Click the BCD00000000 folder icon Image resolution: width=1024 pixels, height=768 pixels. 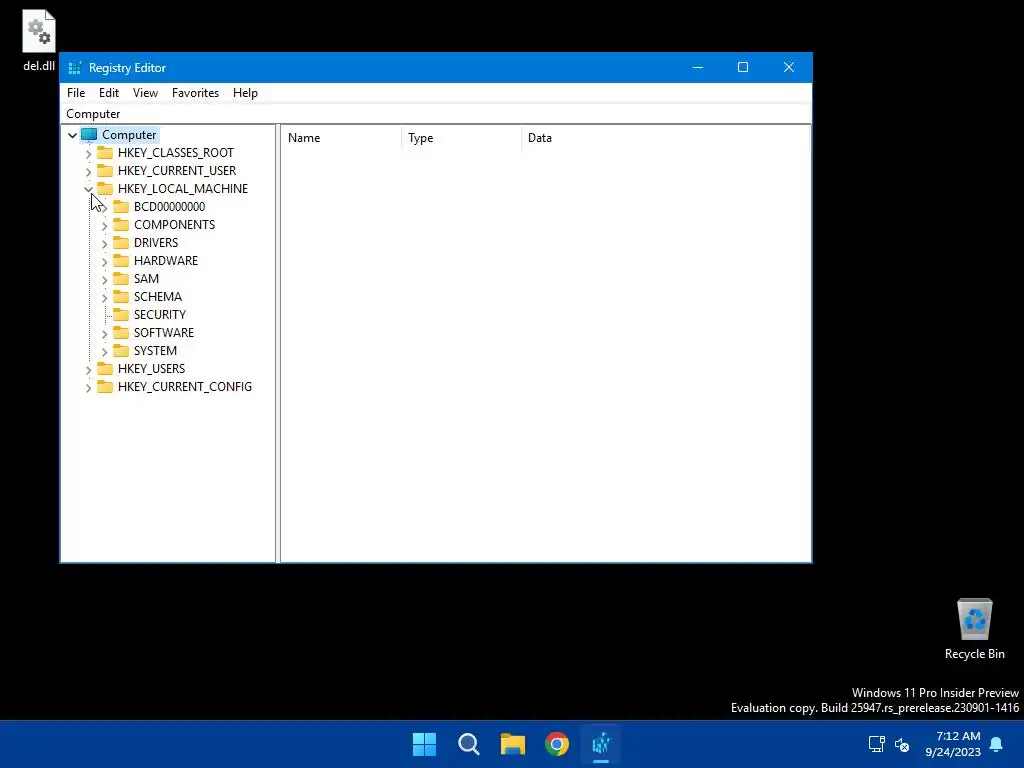(x=121, y=207)
